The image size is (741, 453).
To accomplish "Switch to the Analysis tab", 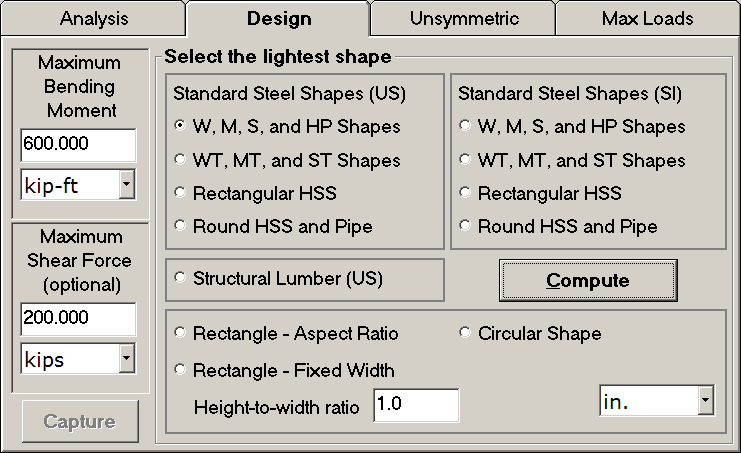I will [x=93, y=18].
